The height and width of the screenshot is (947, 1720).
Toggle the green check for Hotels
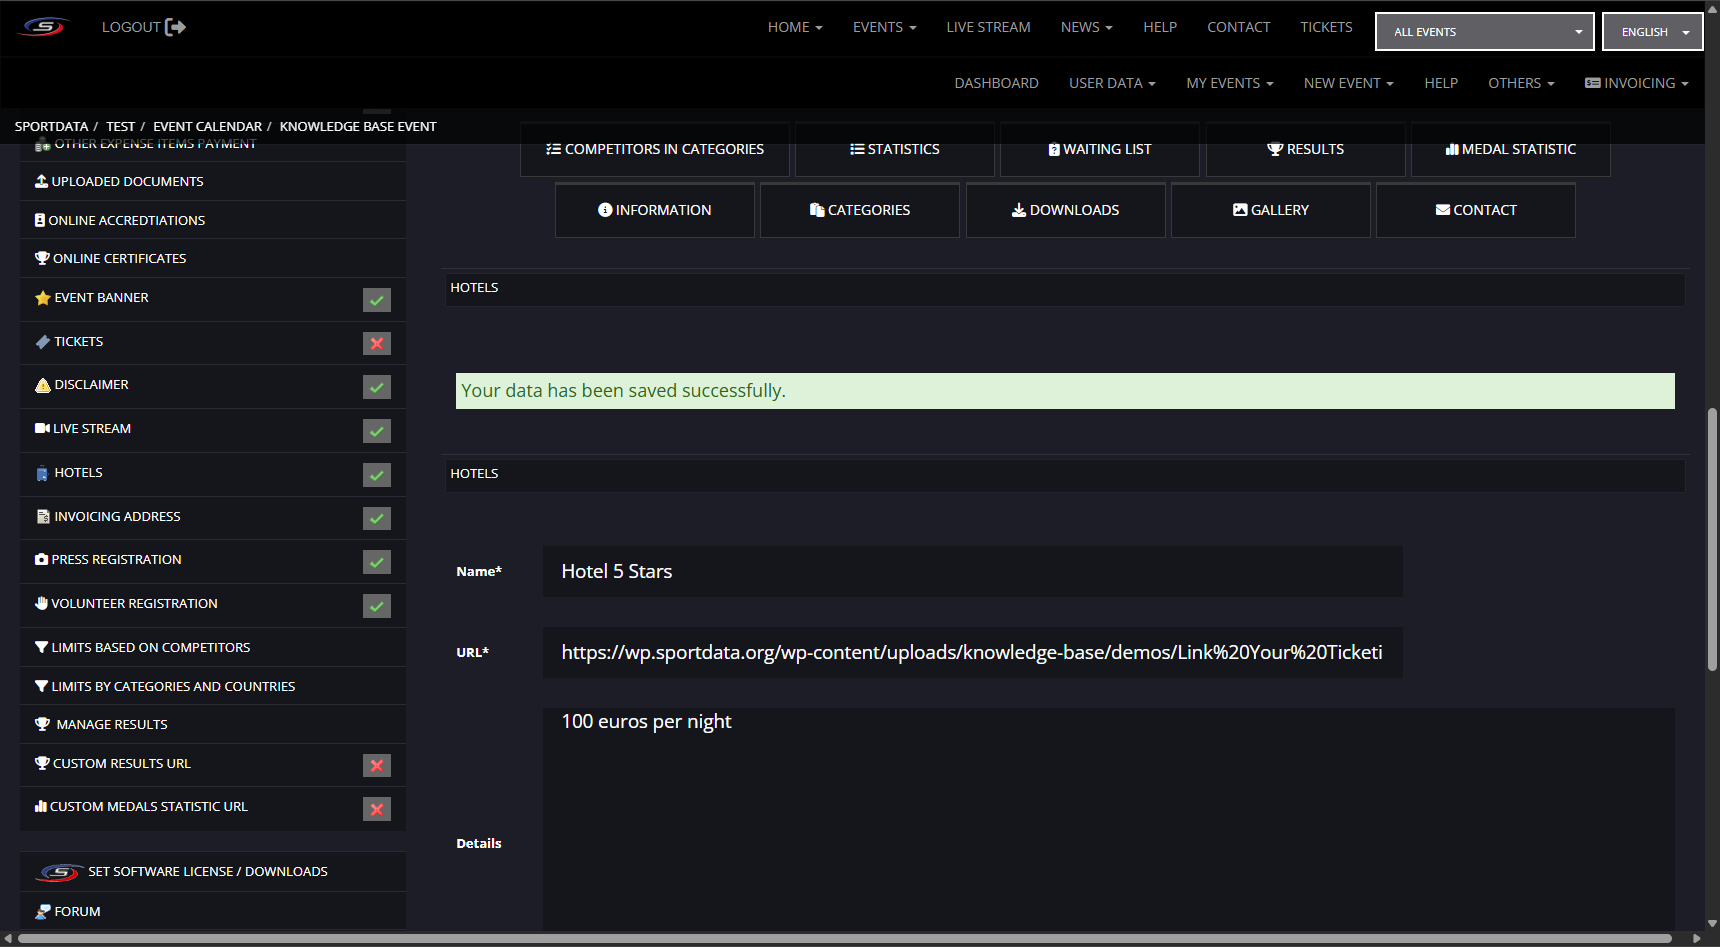pos(377,475)
